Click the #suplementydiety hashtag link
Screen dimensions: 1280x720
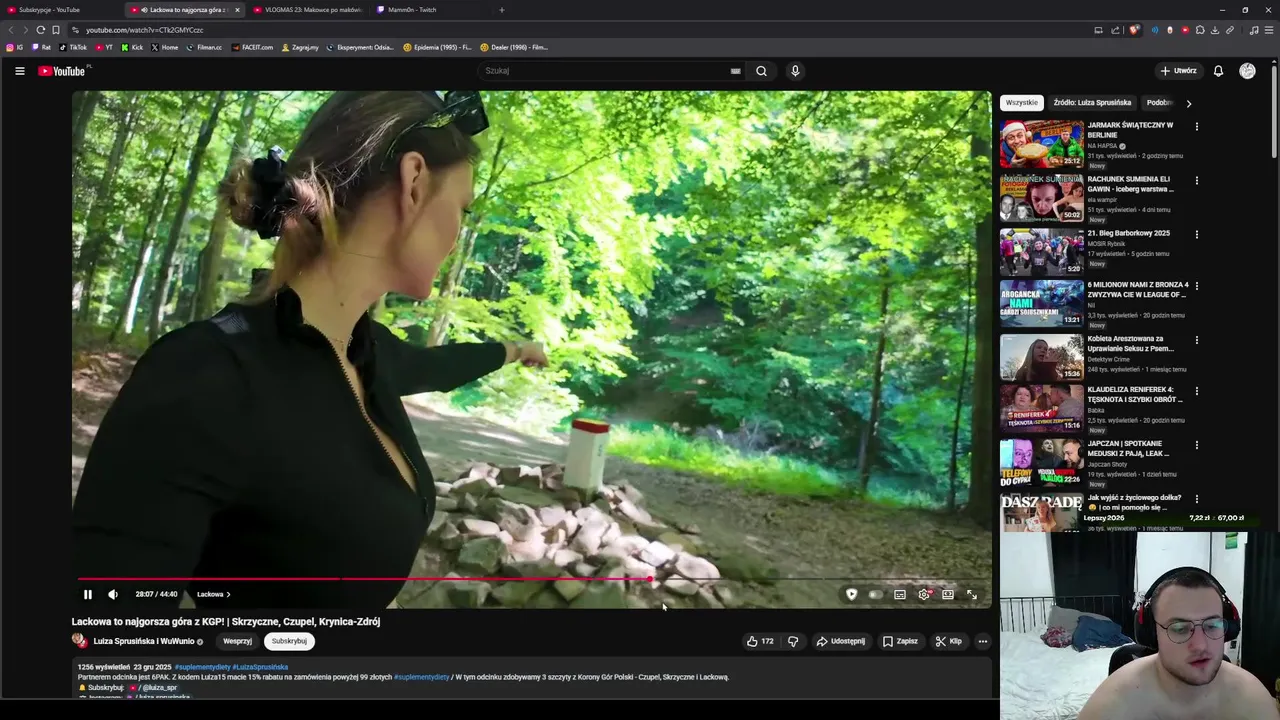click(x=202, y=667)
